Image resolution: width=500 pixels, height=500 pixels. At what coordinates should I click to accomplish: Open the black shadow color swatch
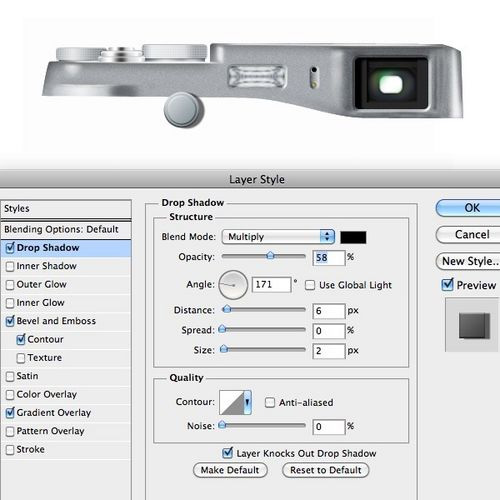click(353, 237)
